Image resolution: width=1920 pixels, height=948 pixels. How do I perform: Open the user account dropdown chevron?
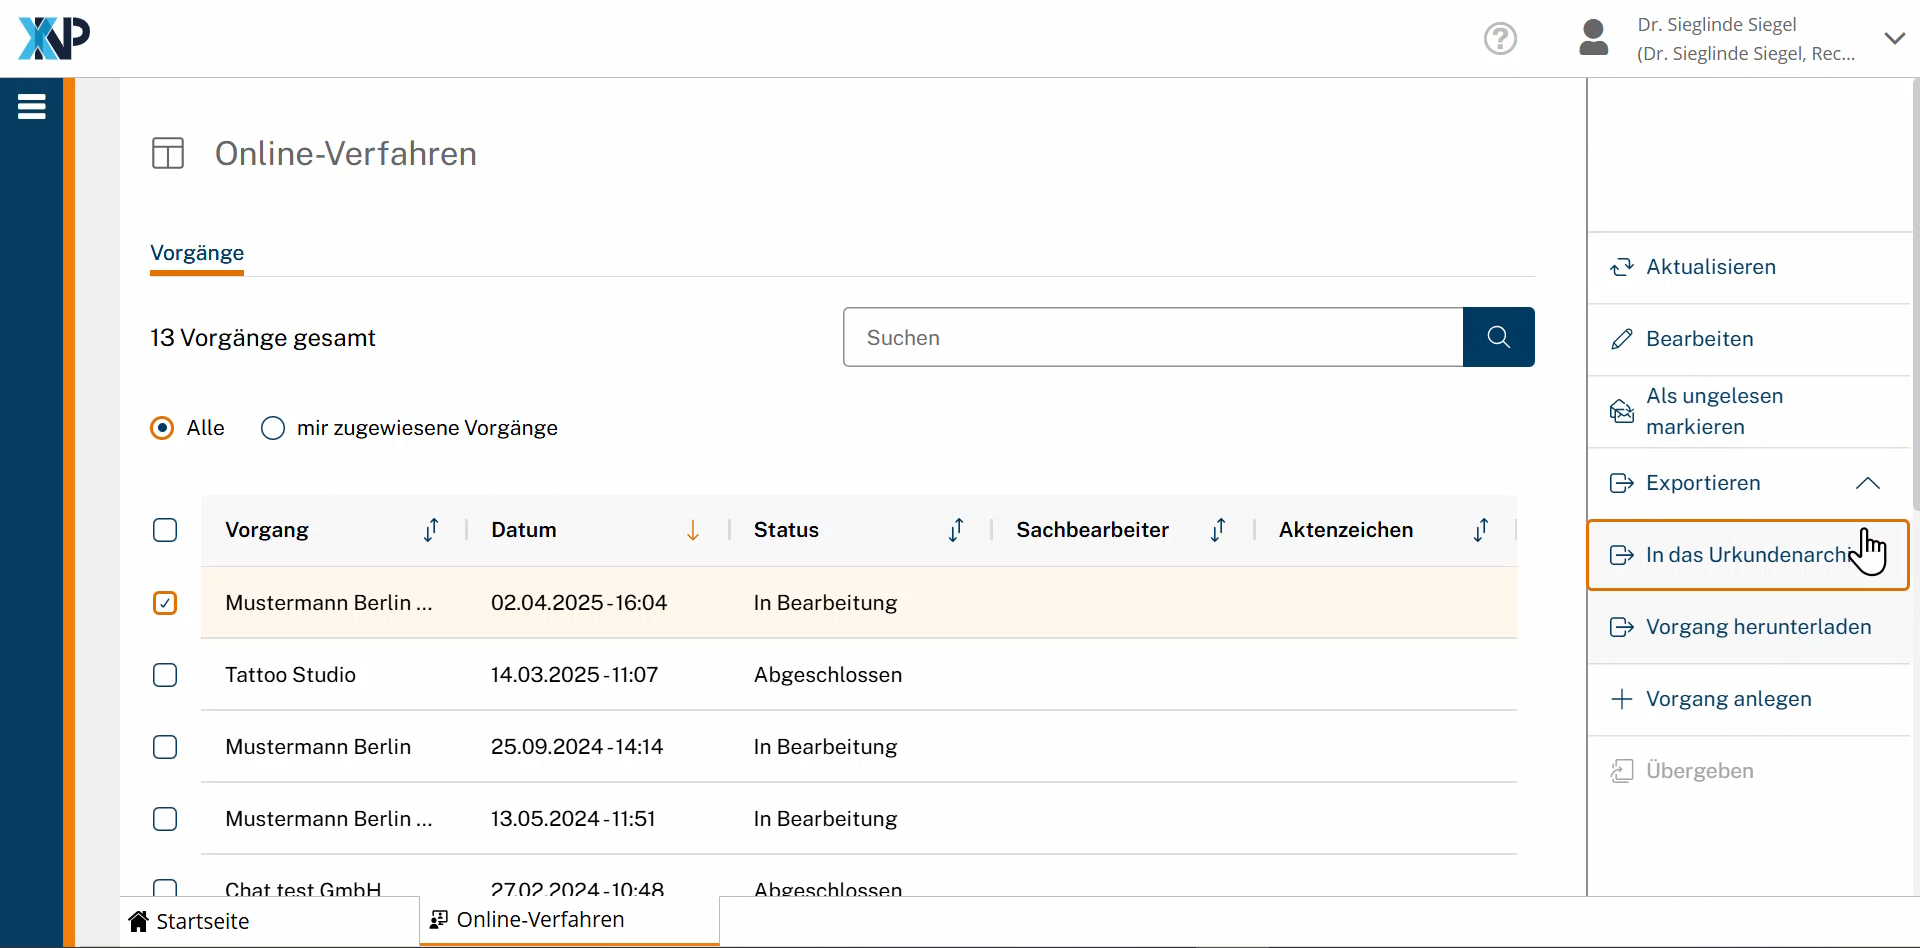point(1894,39)
